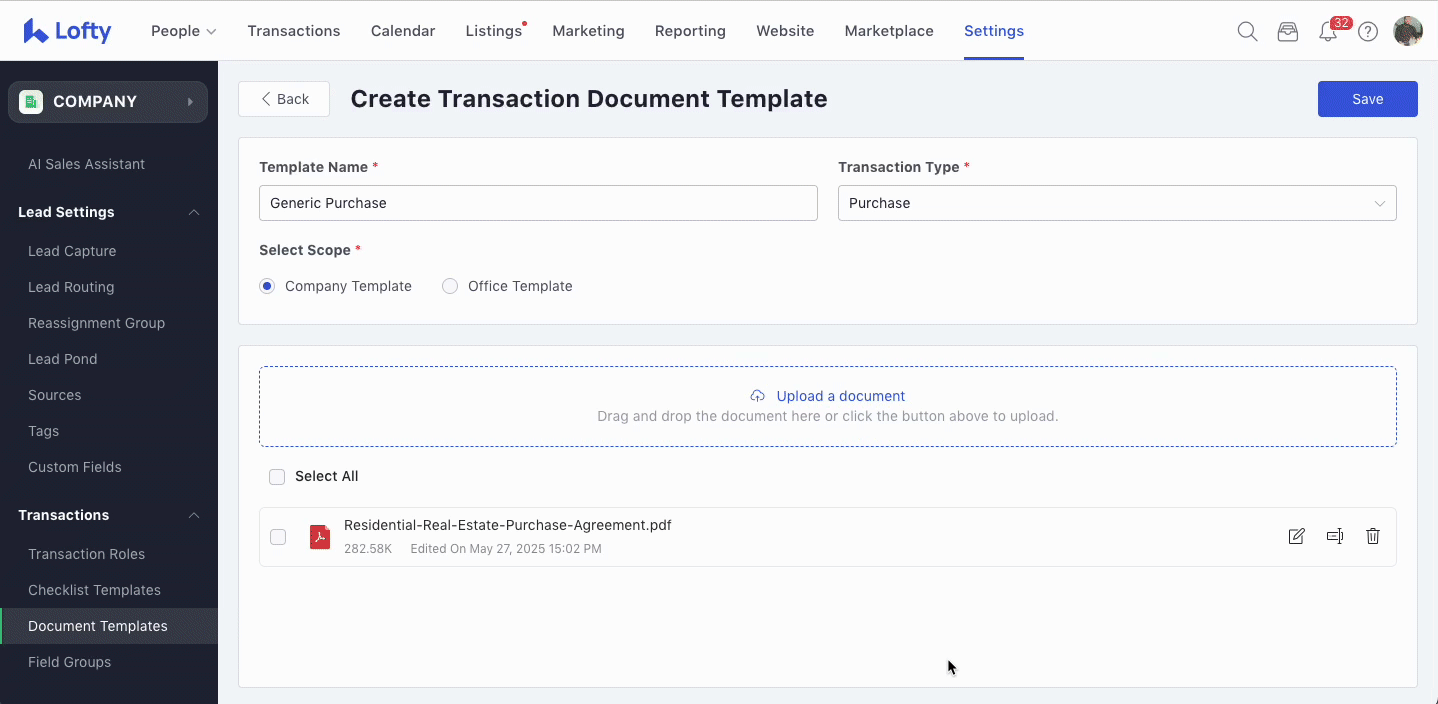The width and height of the screenshot is (1438, 704).
Task: Open AI Sales Assistant settings
Action: [87, 164]
